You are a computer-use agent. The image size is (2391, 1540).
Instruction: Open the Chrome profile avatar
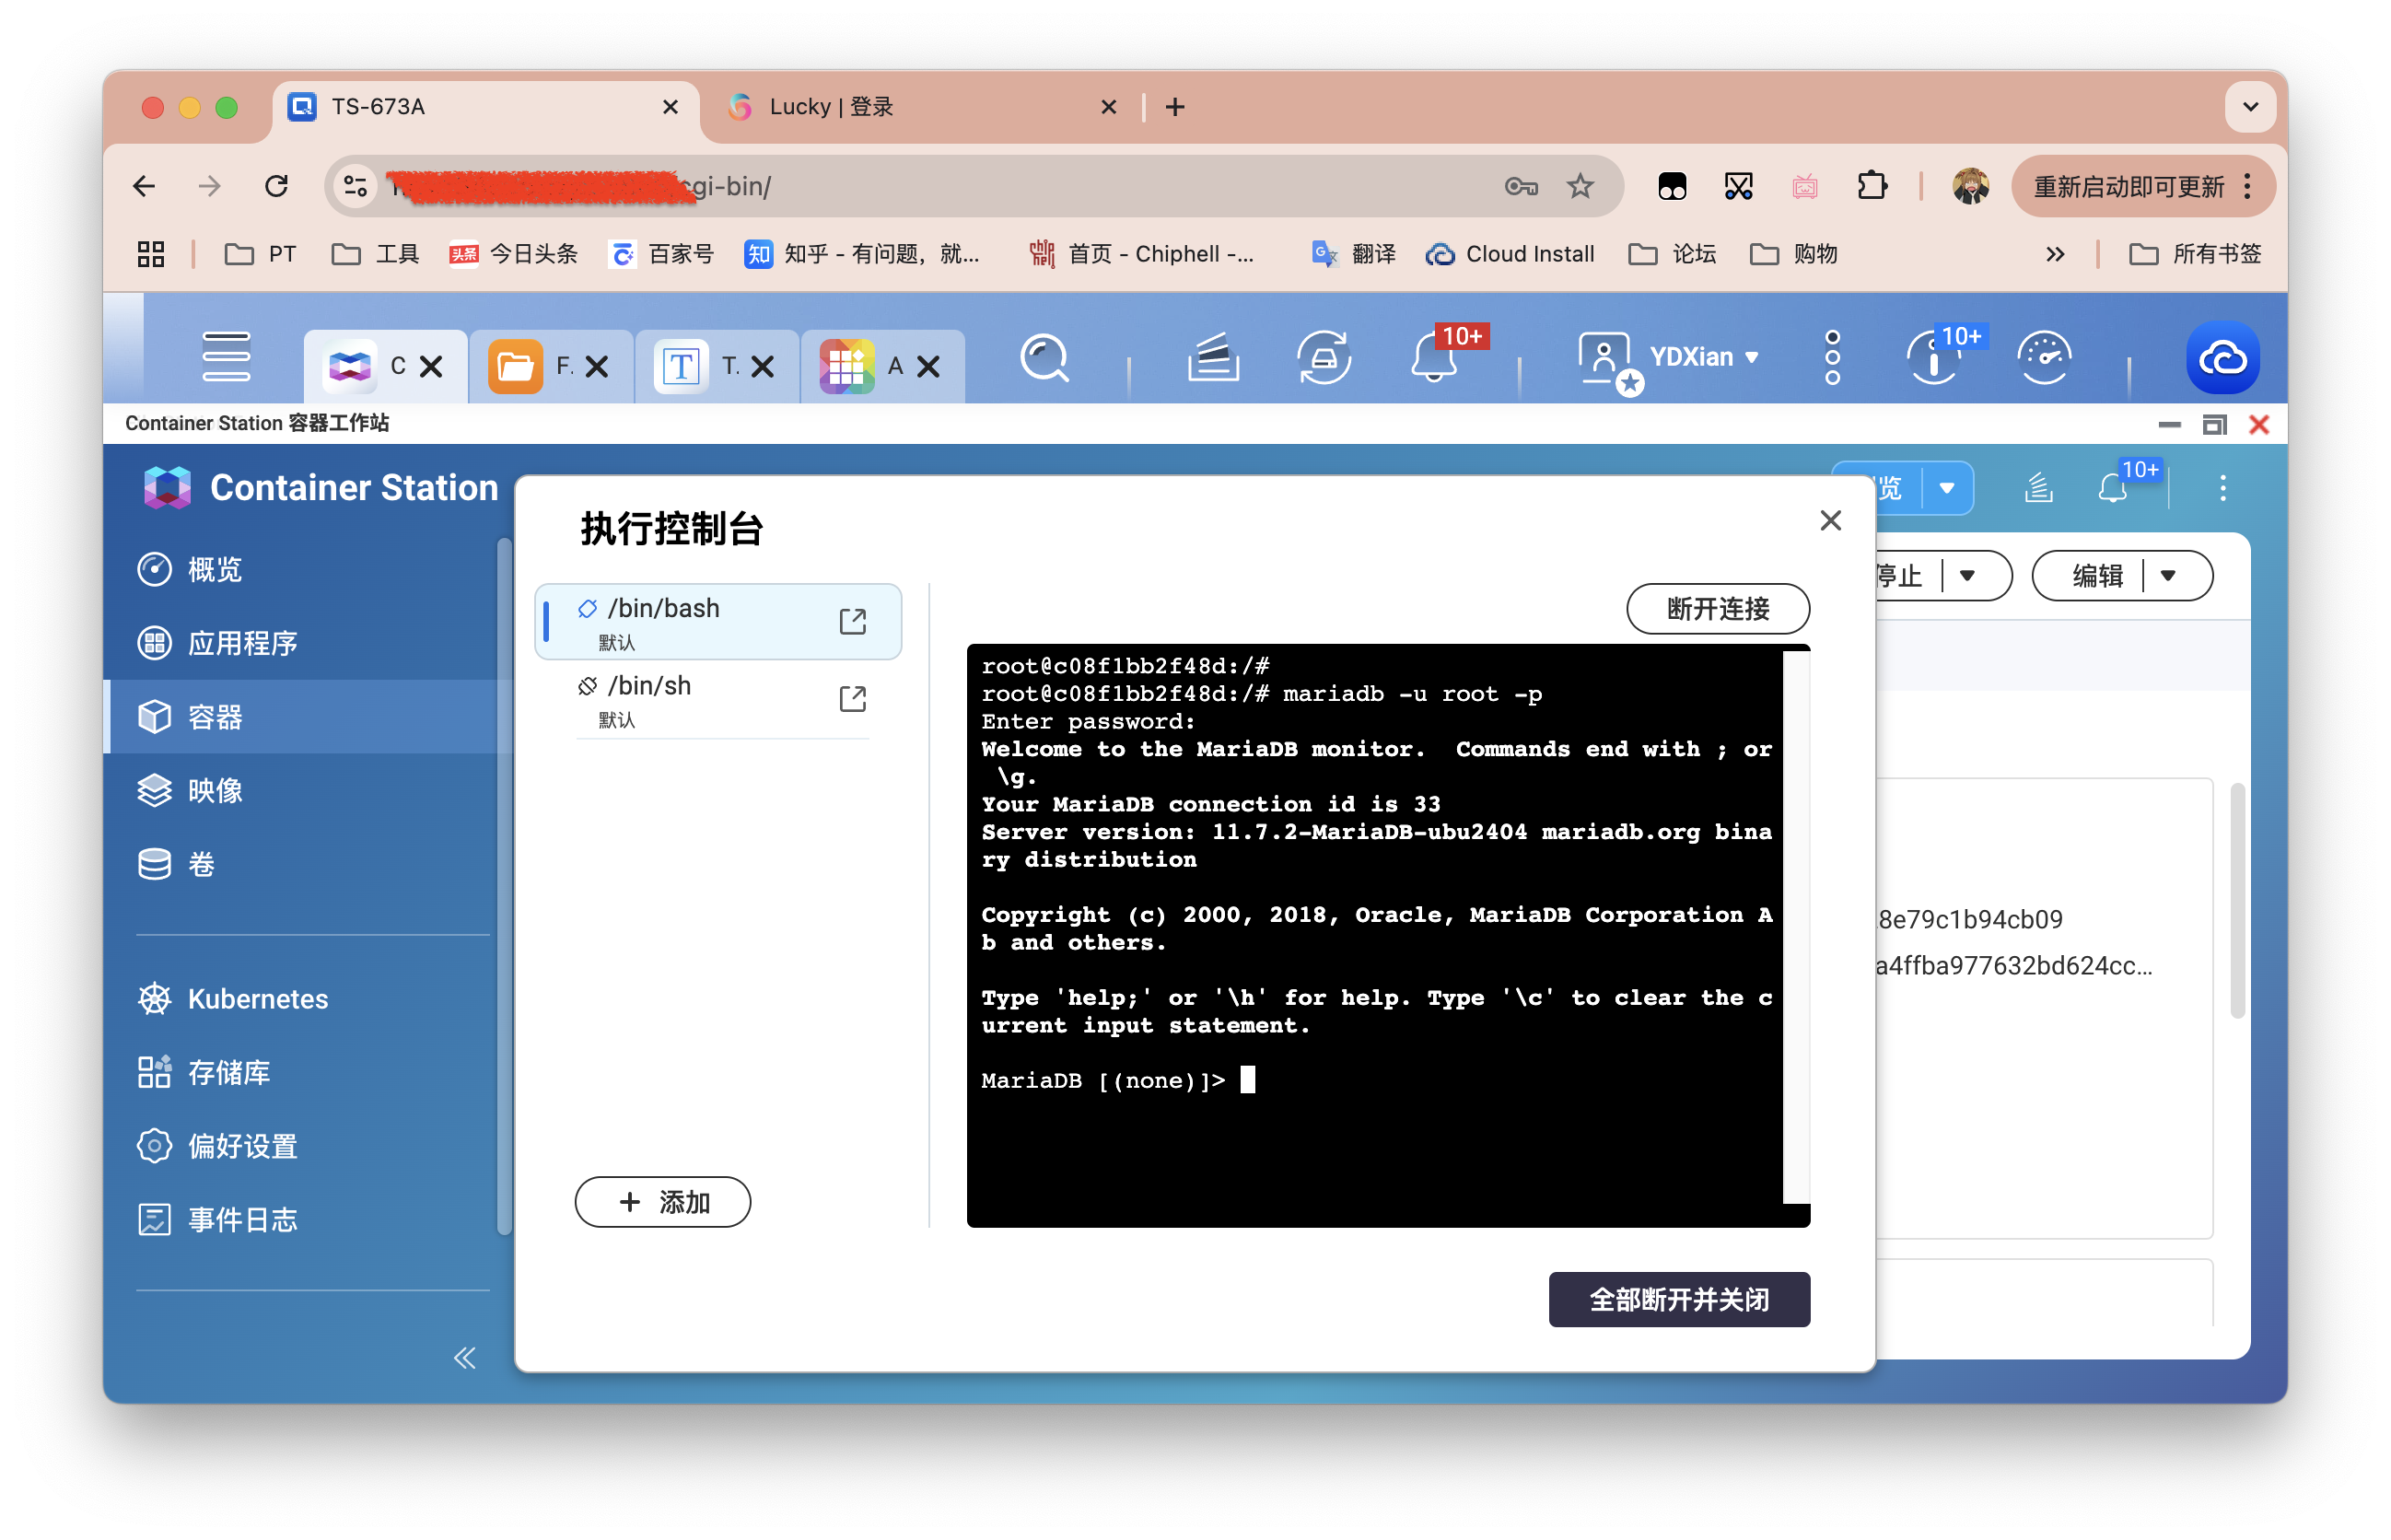1970,186
